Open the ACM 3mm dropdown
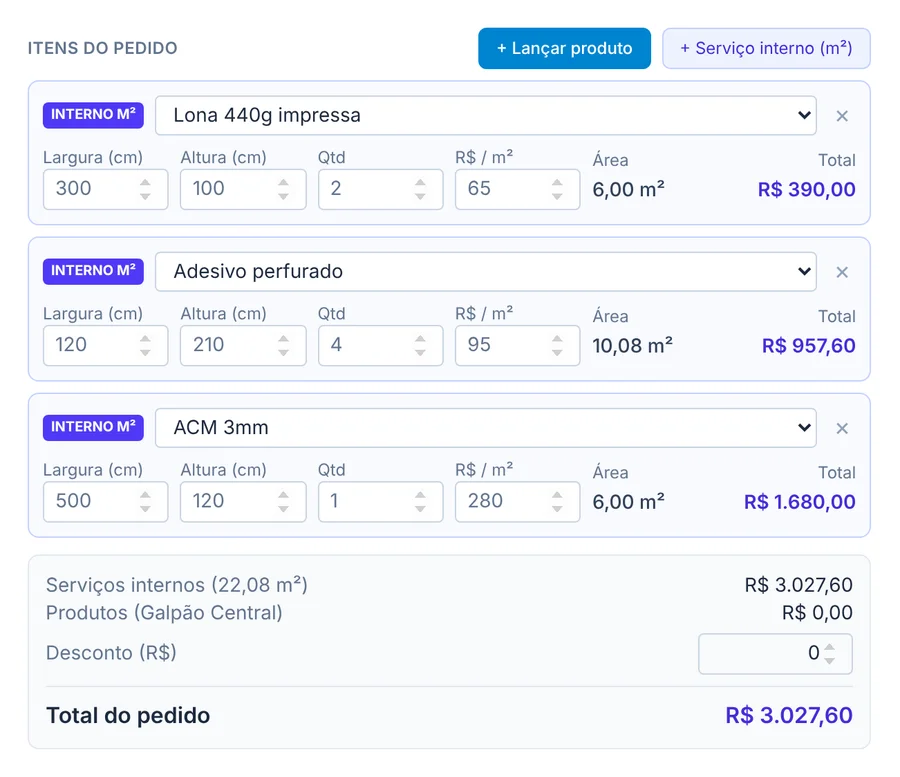The width and height of the screenshot is (900, 777). tap(486, 428)
